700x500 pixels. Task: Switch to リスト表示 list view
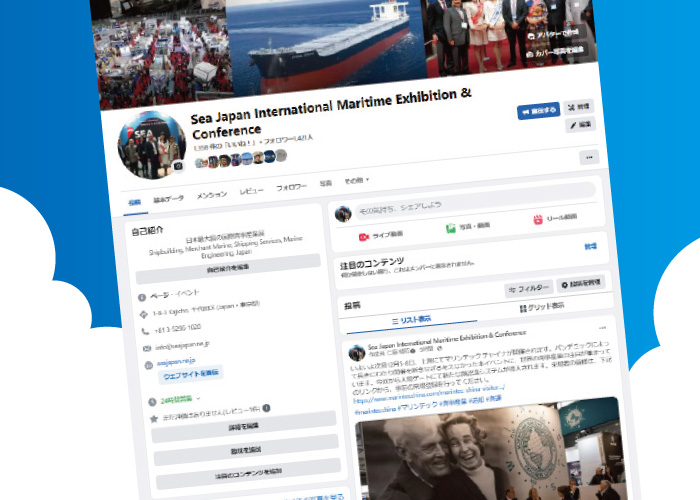[x=411, y=320]
